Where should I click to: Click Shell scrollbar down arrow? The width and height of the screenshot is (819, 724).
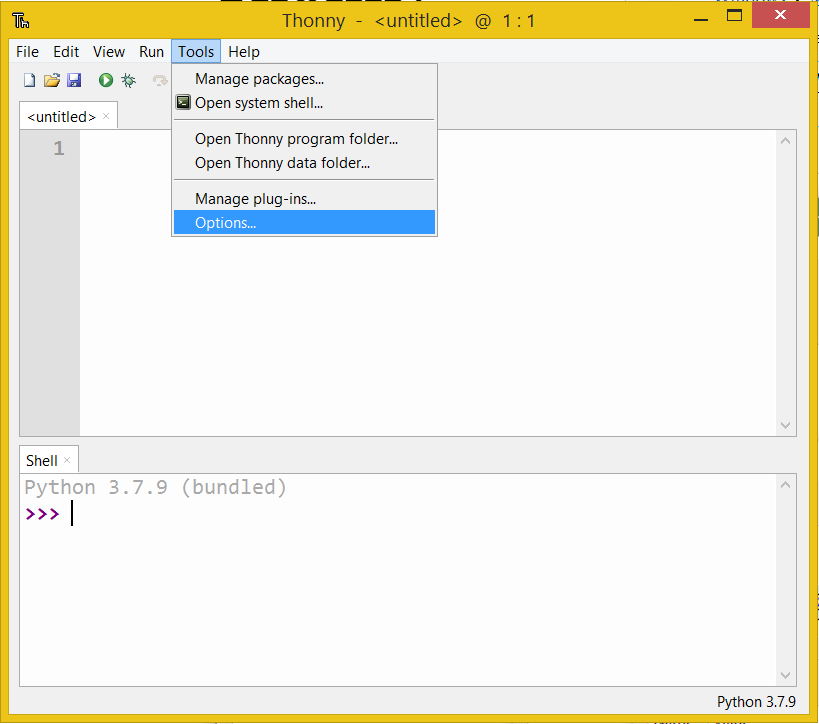pyautogui.click(x=785, y=675)
